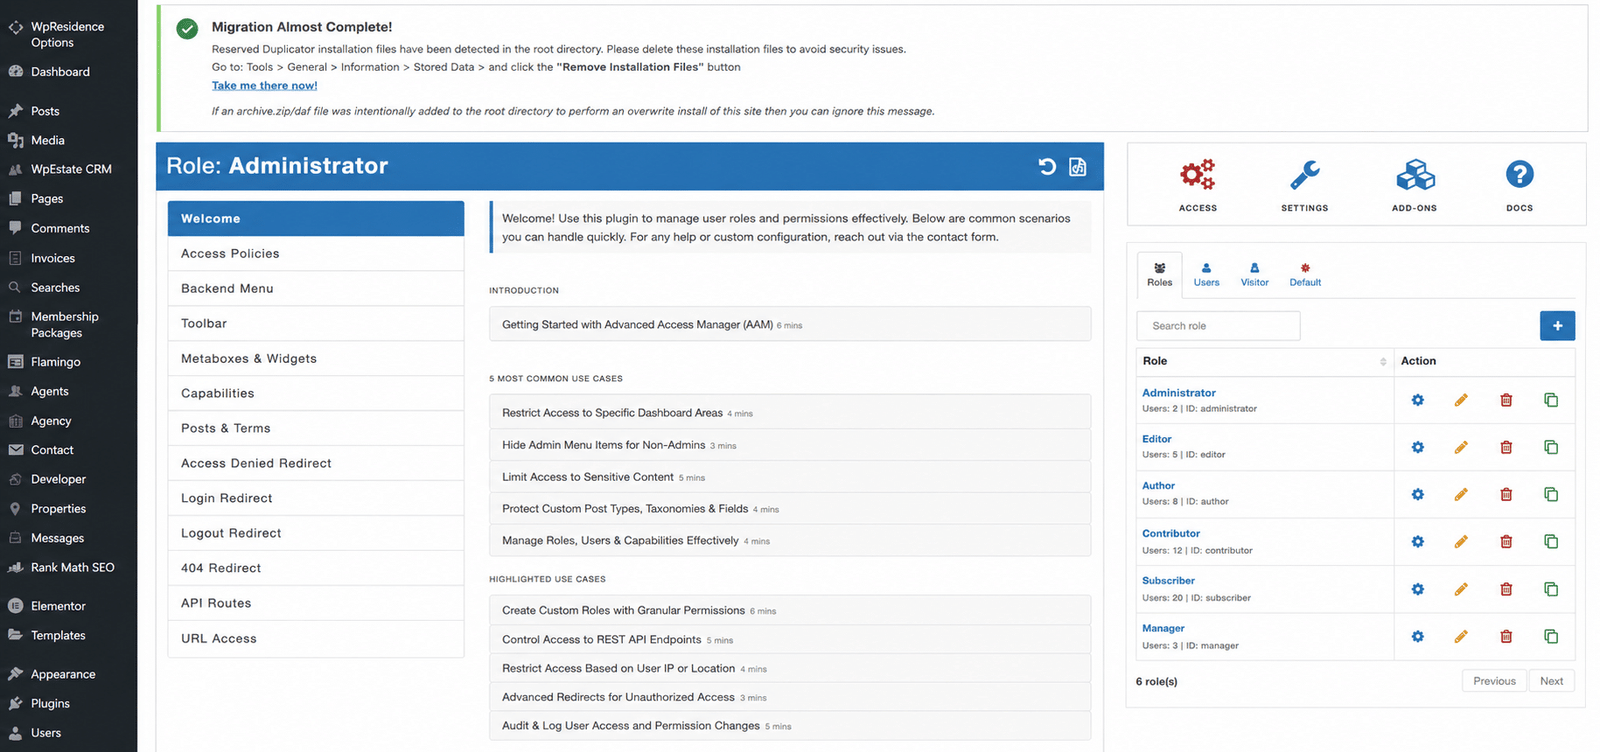This screenshot has width=1600, height=752.
Task: Clone the Administrator role with copy icon
Action: [1551, 400]
